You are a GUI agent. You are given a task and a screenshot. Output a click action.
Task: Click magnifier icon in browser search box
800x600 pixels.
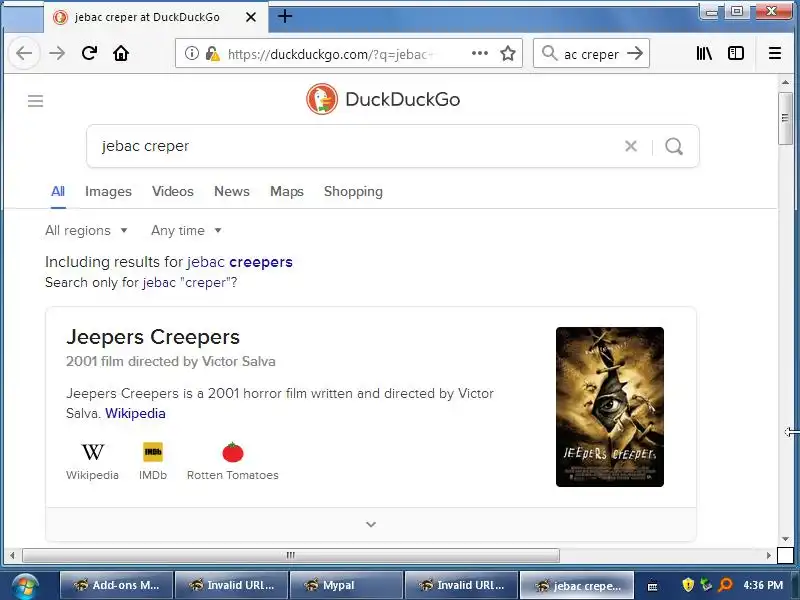tap(549, 53)
